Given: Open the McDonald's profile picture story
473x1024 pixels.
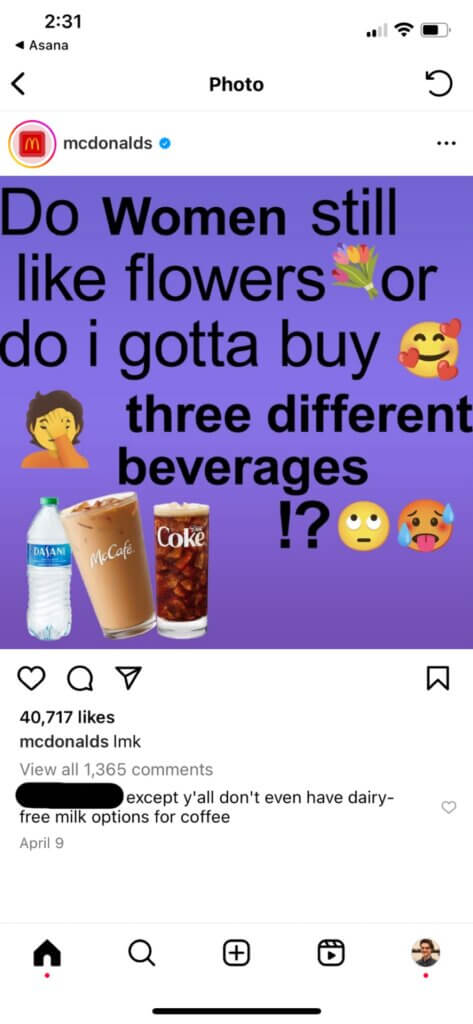Looking at the screenshot, I should tap(32, 144).
